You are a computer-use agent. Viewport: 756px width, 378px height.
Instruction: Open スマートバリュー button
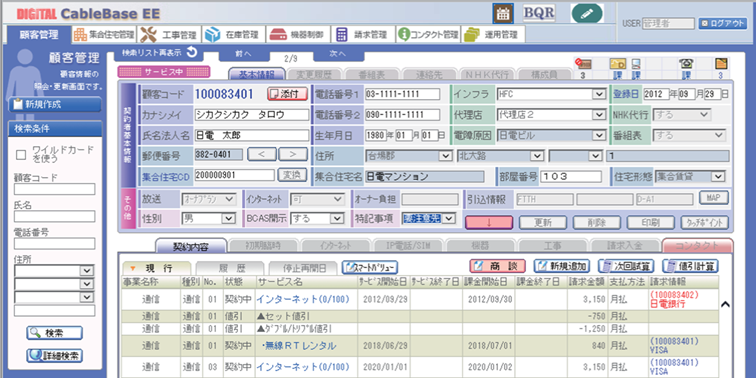[x=370, y=267]
